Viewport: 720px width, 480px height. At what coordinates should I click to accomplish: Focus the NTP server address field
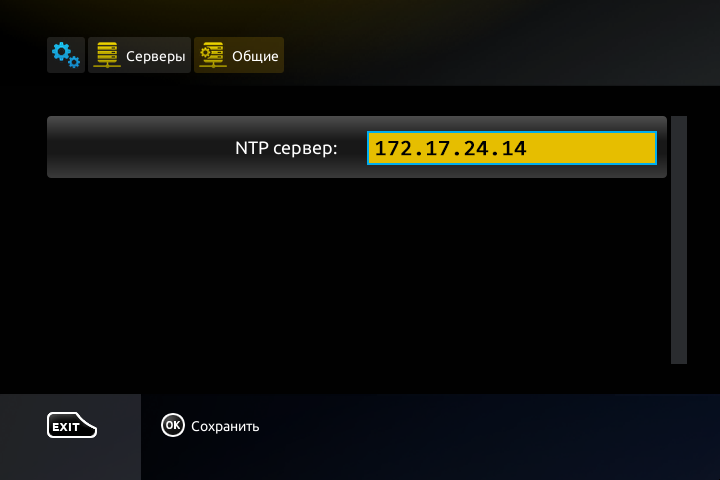point(512,148)
